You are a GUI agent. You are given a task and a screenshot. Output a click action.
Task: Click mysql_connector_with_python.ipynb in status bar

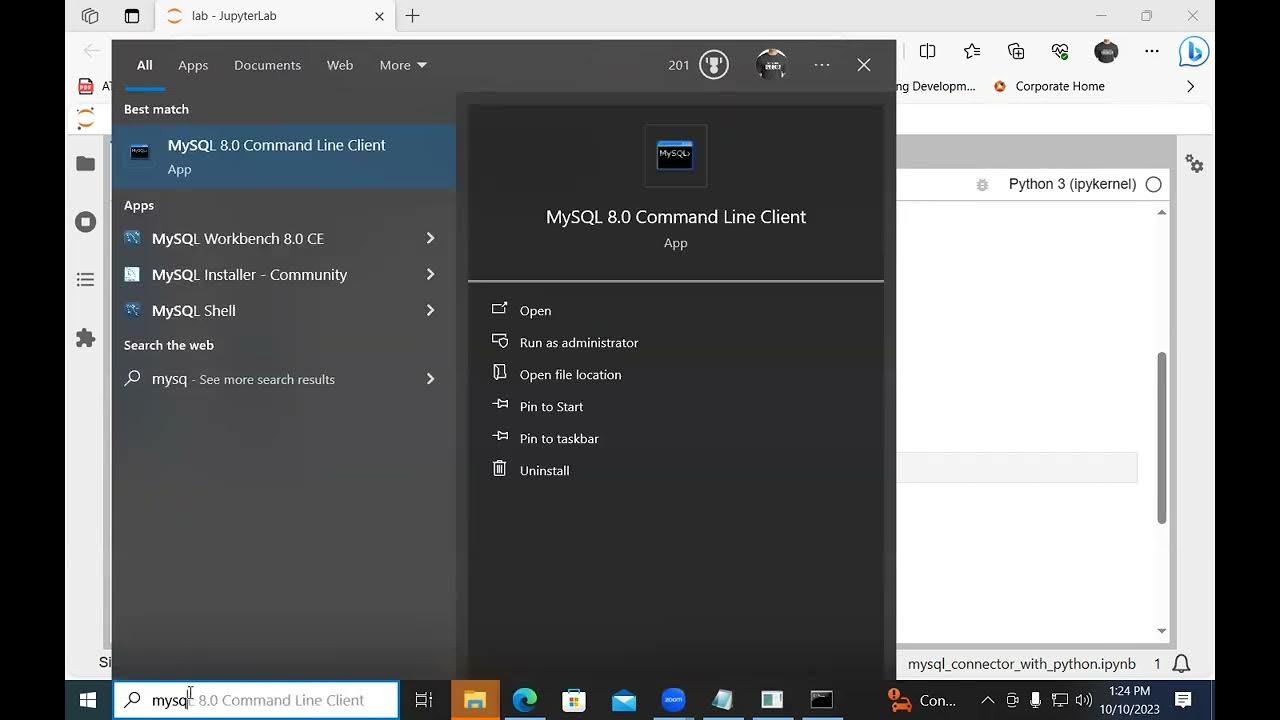coord(1021,664)
